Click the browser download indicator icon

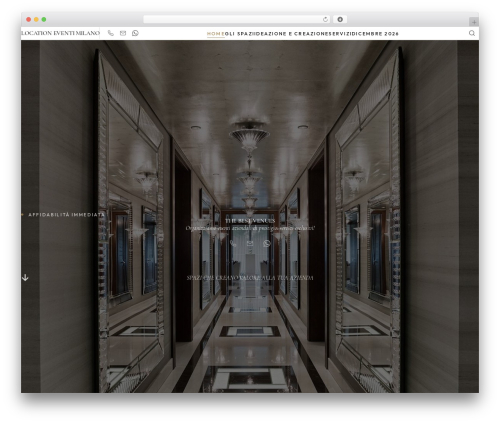(x=340, y=19)
